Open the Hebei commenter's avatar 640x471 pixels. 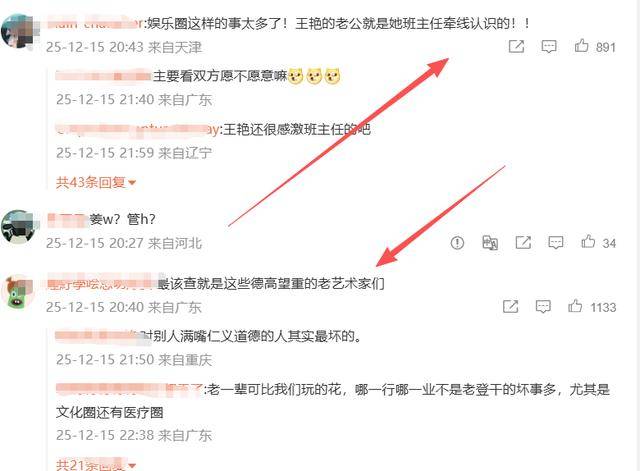[x=18, y=227]
